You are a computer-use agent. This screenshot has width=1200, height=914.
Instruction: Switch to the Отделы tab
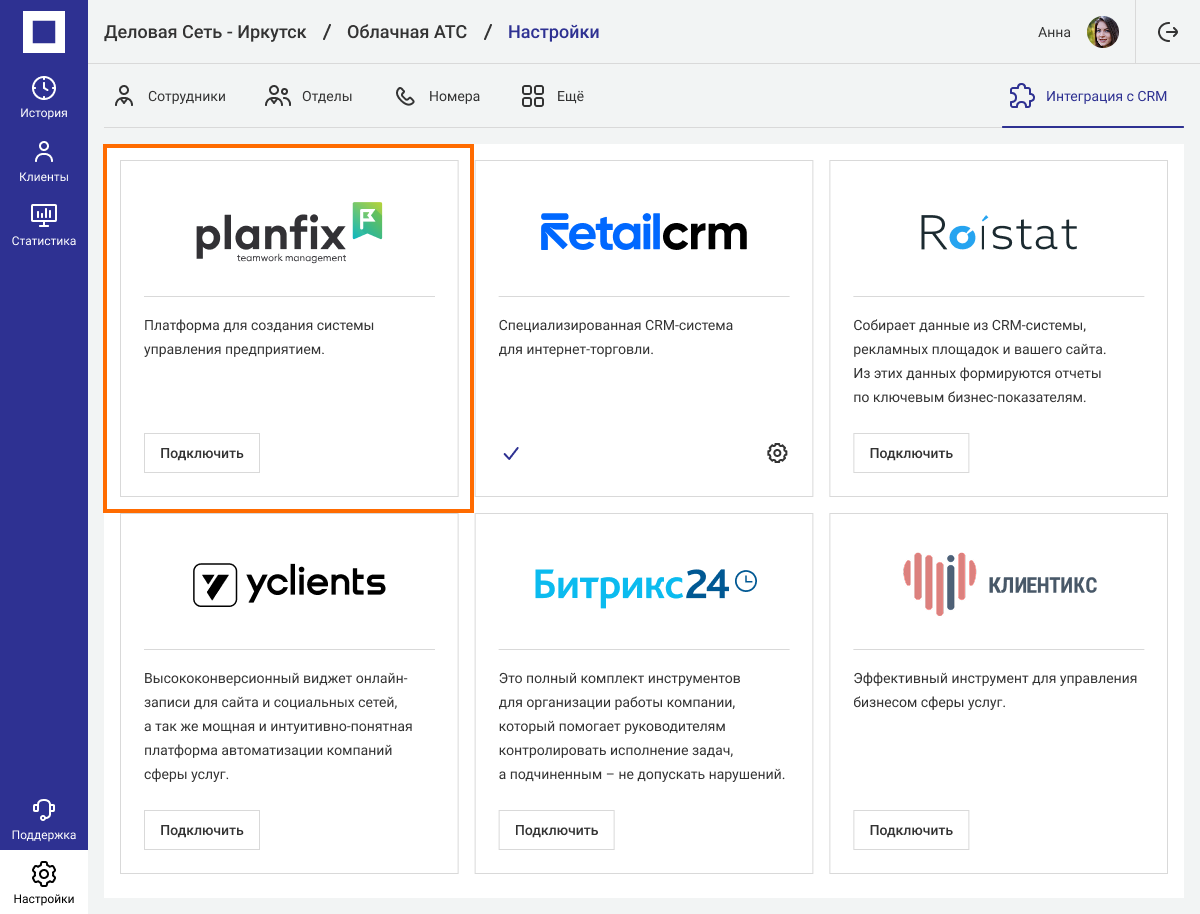(309, 97)
